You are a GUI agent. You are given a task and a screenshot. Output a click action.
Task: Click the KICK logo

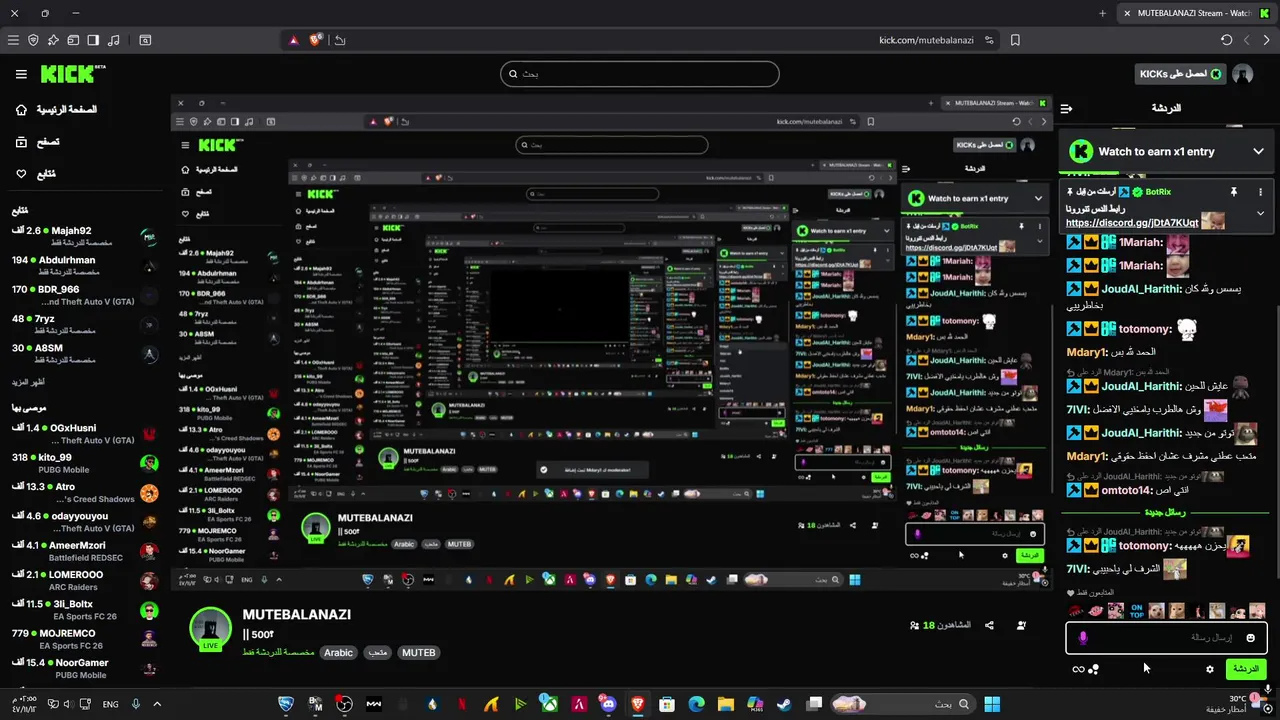pyautogui.click(x=72, y=74)
